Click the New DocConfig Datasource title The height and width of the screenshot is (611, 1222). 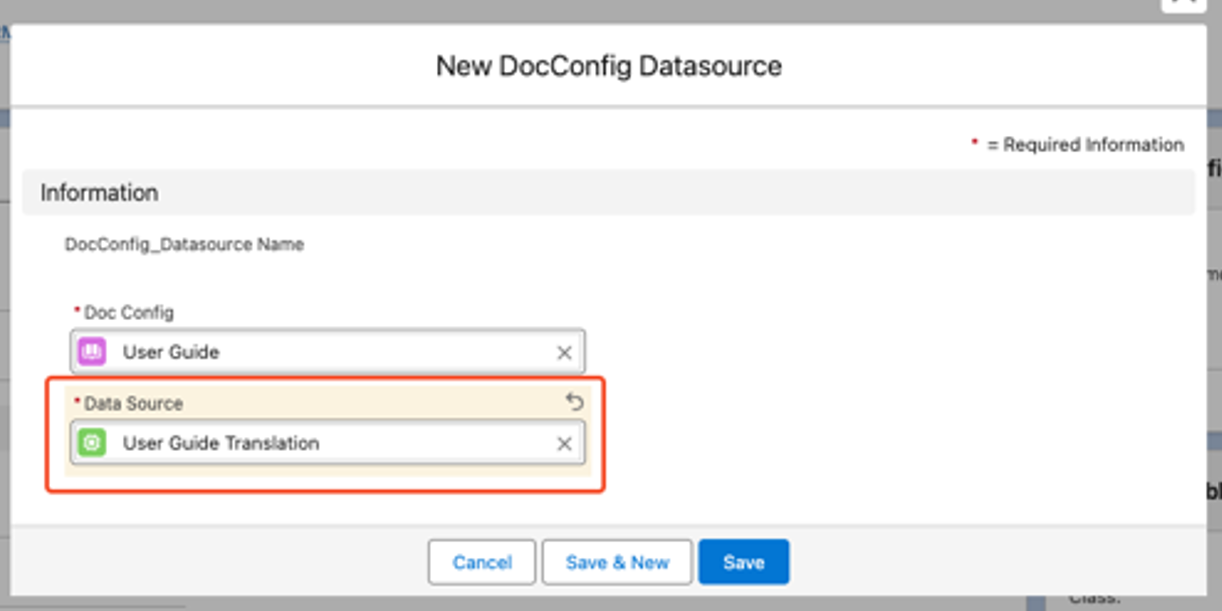coord(608,66)
